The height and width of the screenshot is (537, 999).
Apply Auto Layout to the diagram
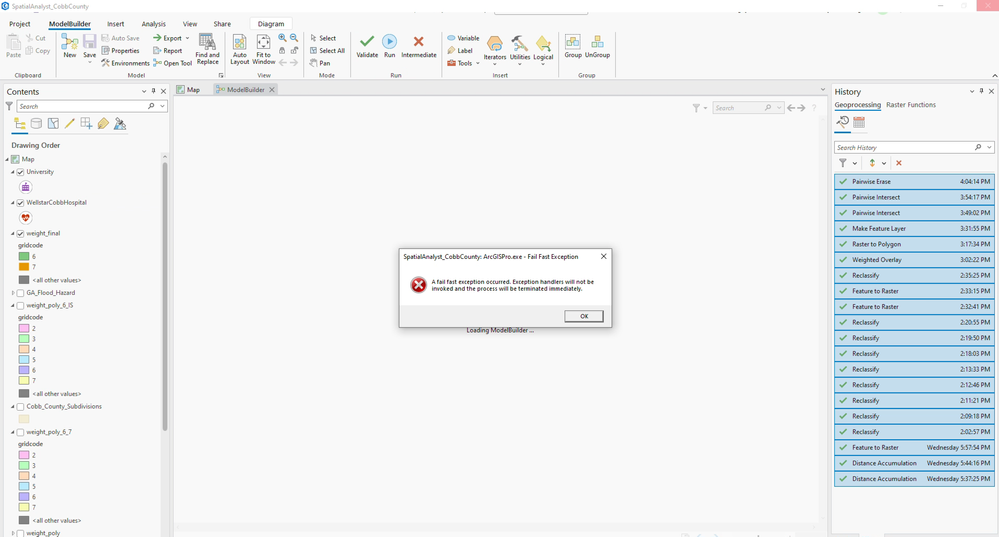(240, 49)
